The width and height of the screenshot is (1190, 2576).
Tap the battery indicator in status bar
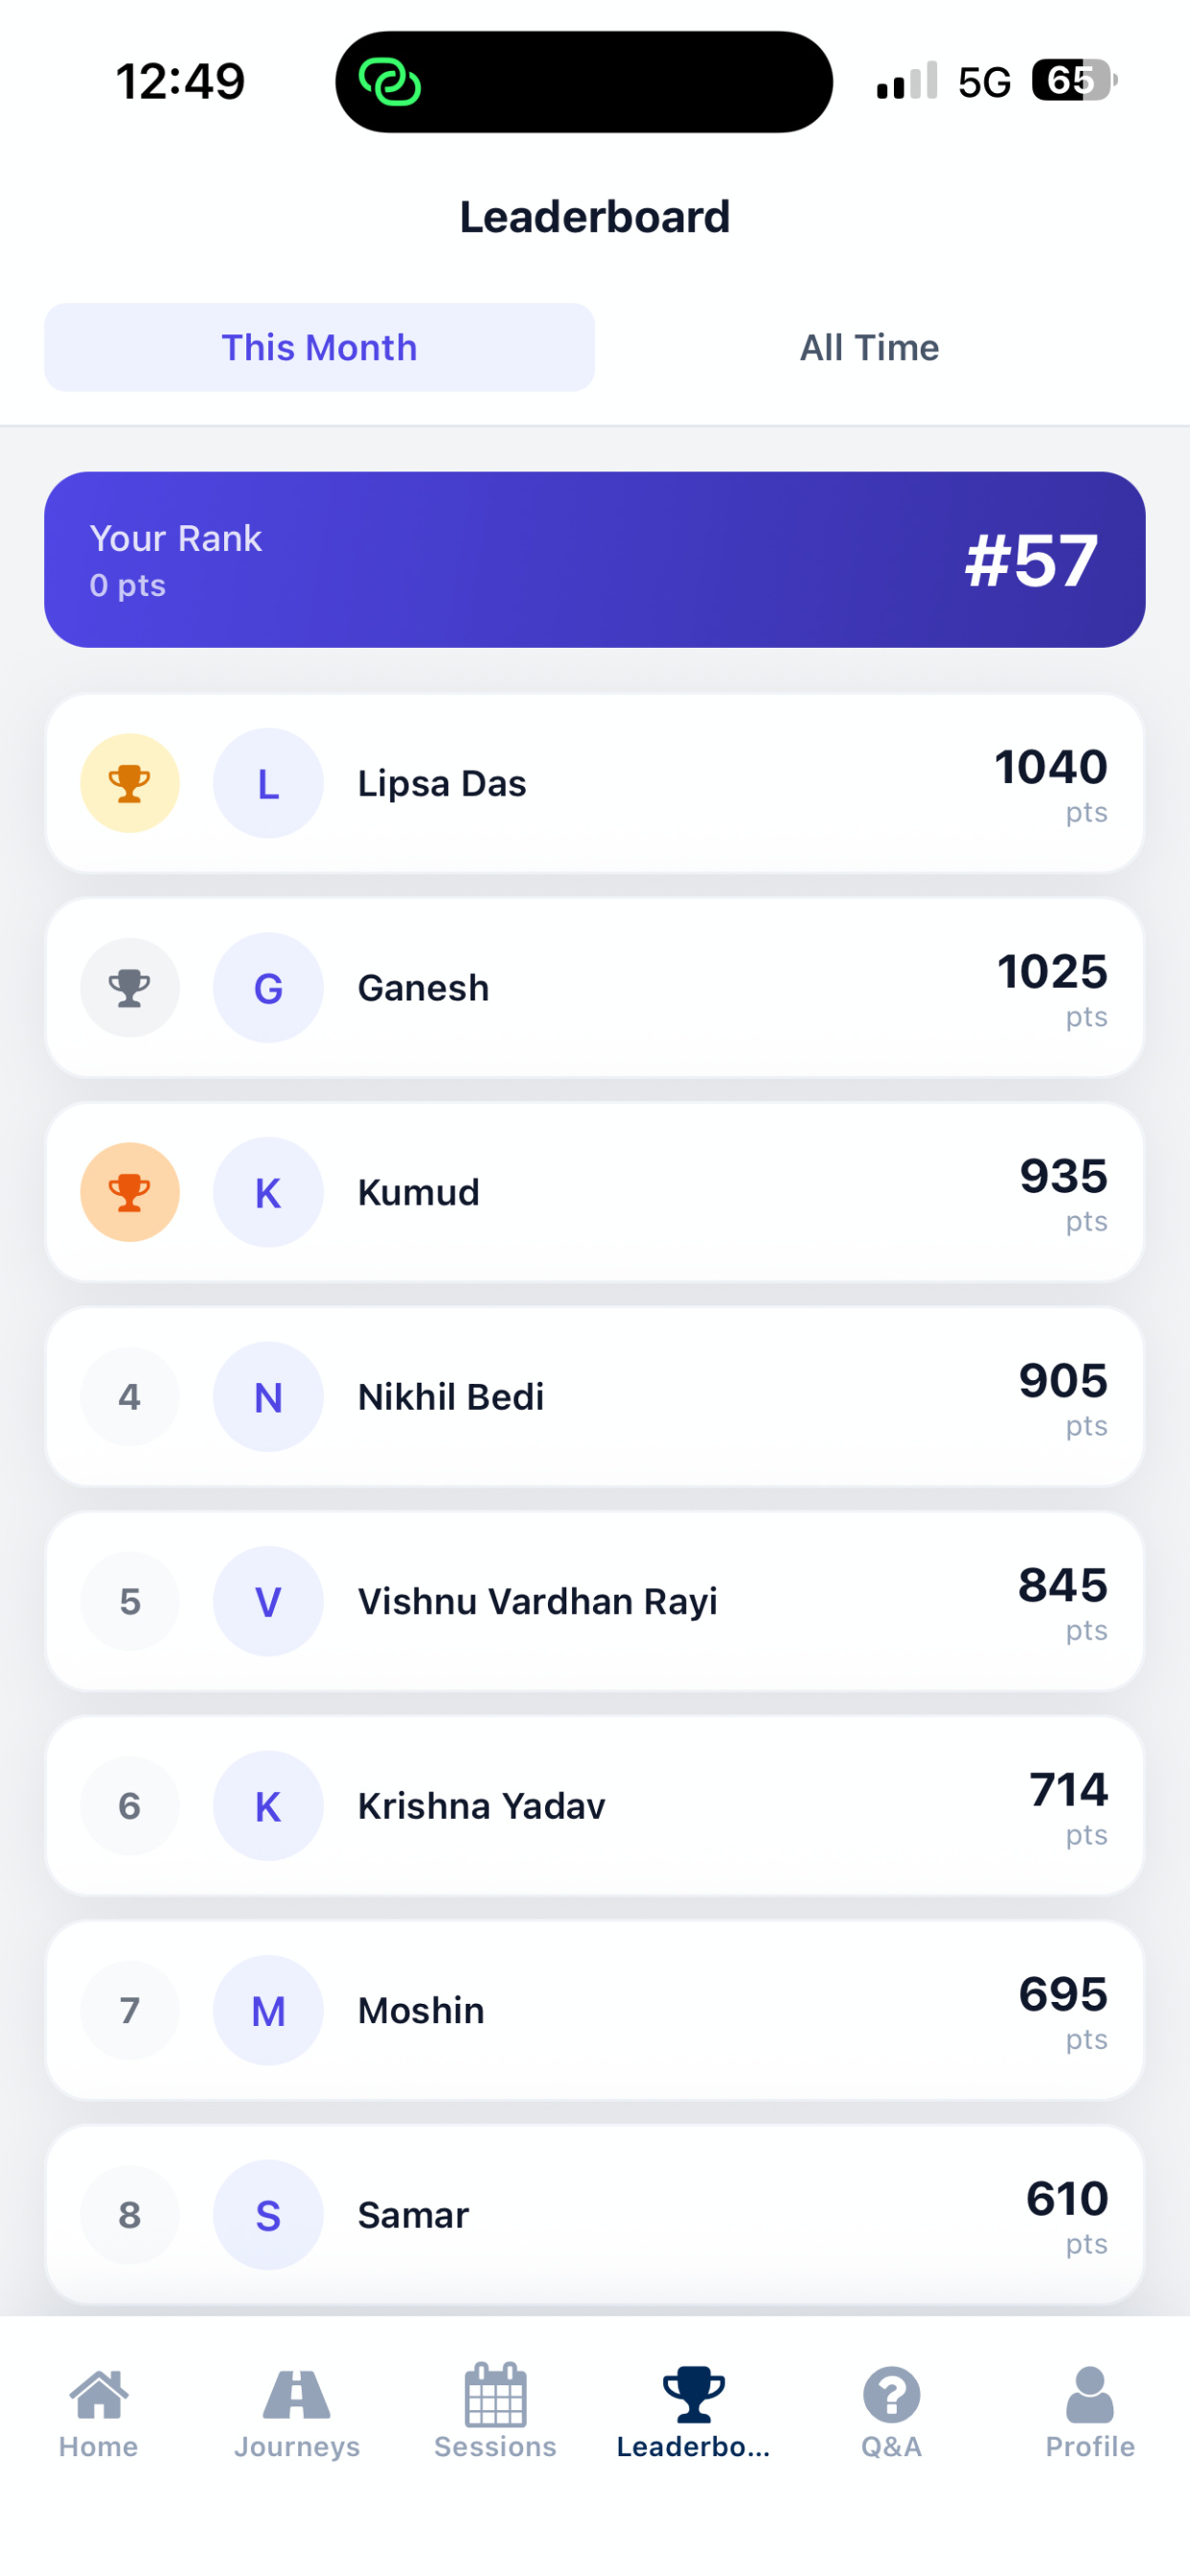pos(1075,80)
